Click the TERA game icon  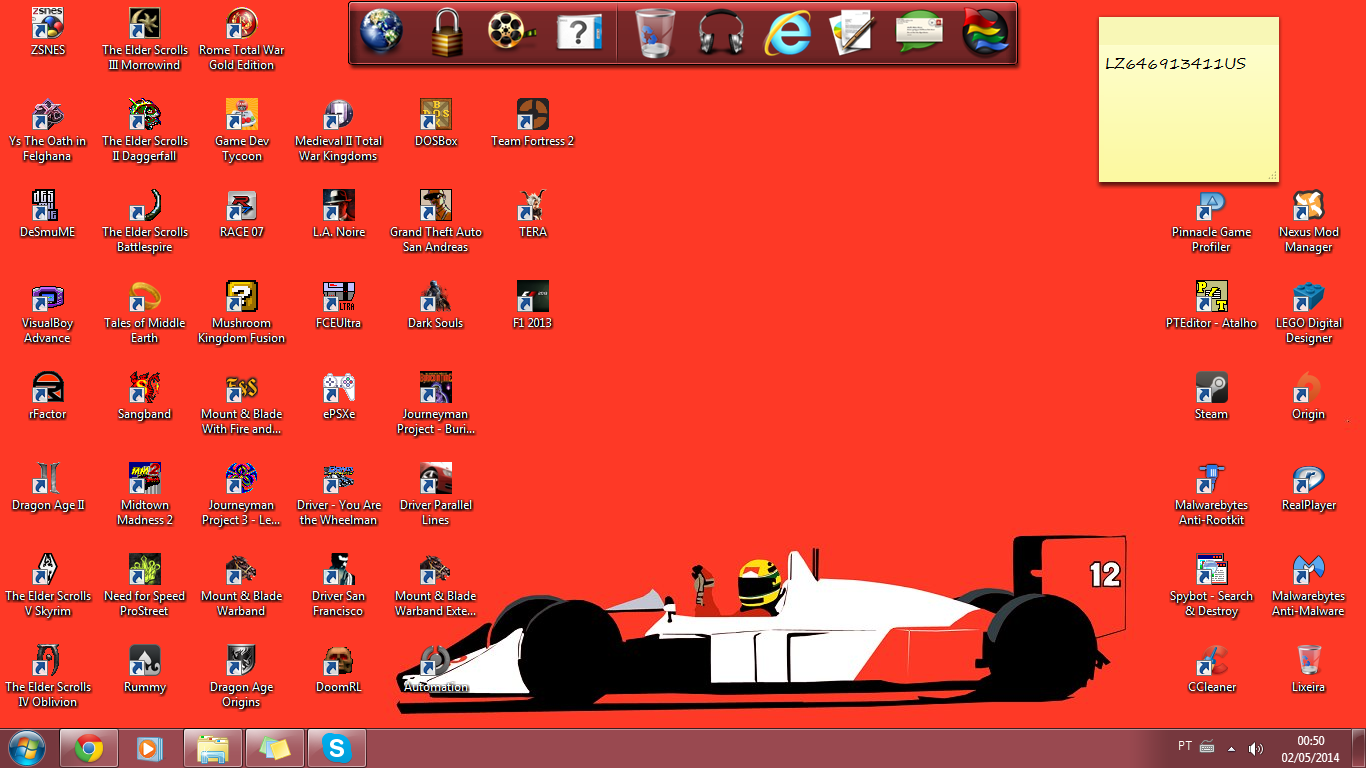point(533,205)
